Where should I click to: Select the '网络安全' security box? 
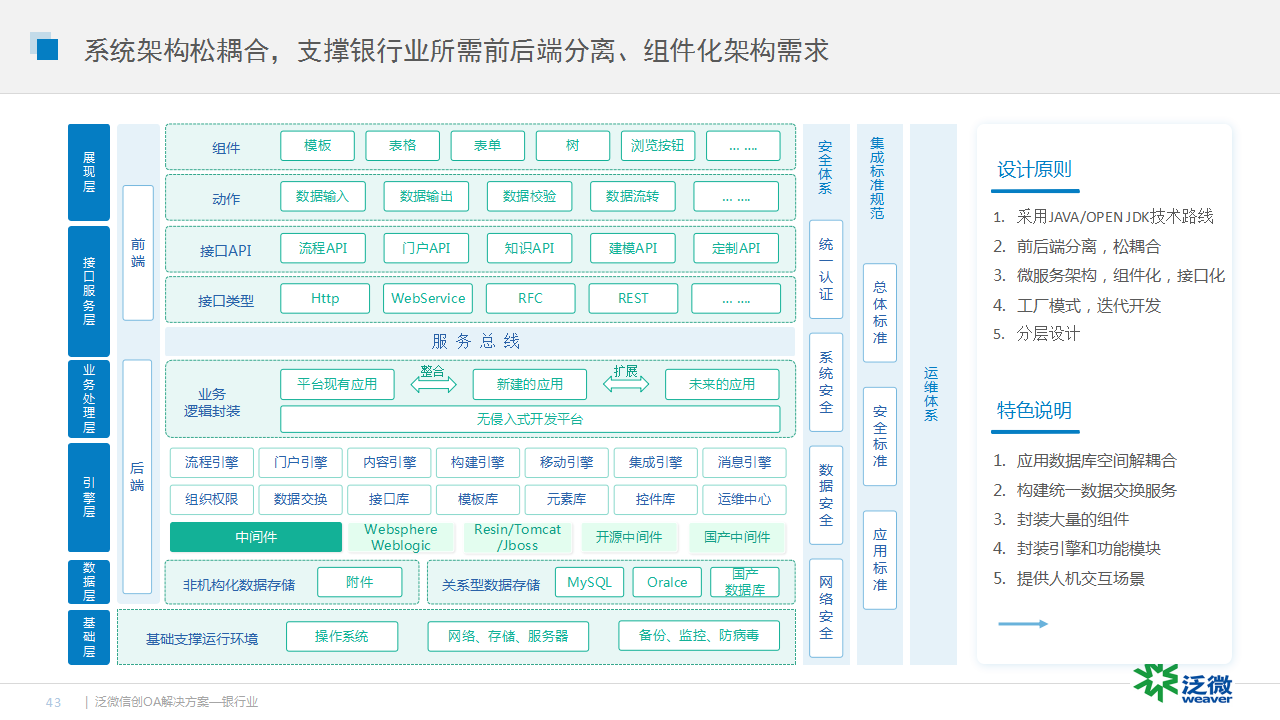(826, 608)
